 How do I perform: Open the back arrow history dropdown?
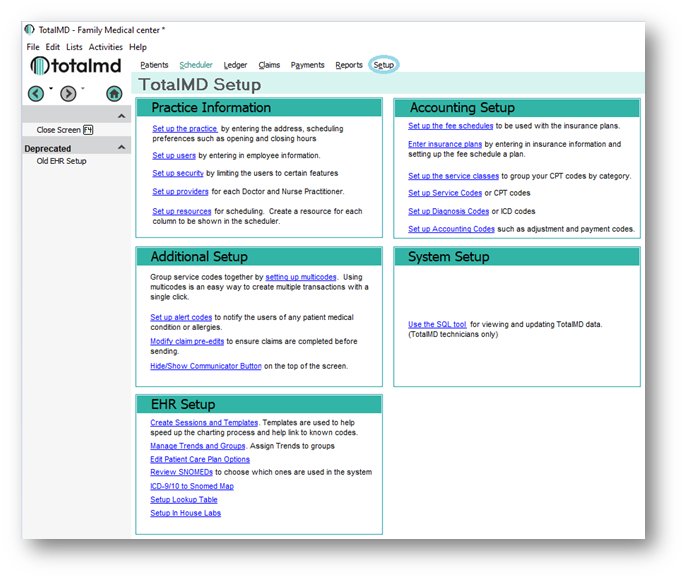[50, 89]
